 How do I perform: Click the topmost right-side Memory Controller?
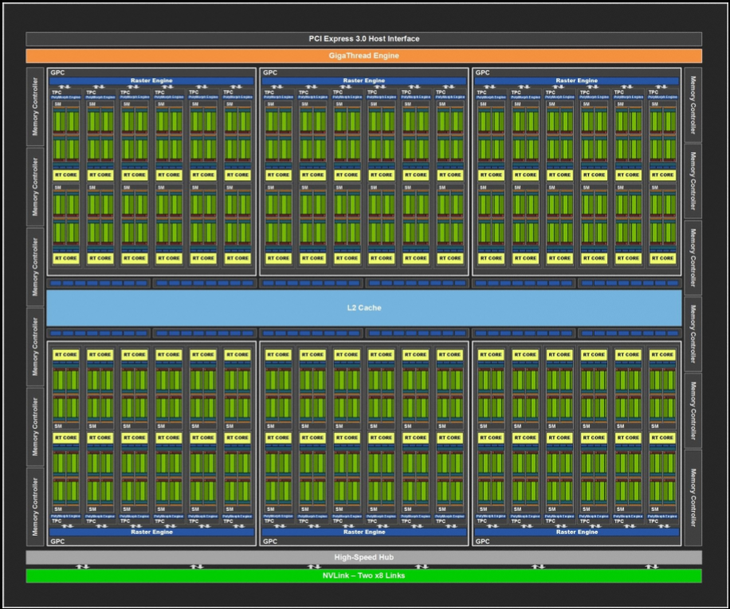point(692,106)
